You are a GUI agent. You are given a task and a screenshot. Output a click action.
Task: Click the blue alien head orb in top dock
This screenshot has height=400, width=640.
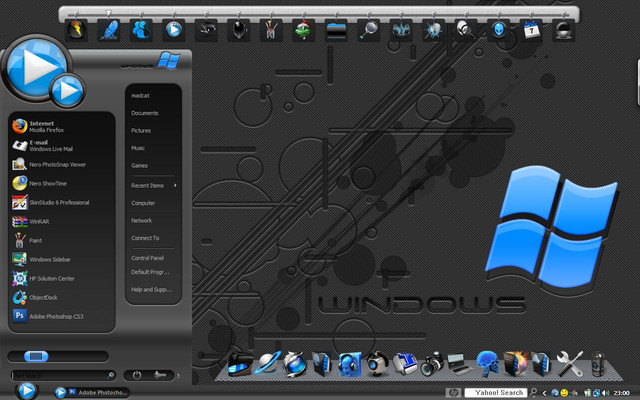point(498,30)
